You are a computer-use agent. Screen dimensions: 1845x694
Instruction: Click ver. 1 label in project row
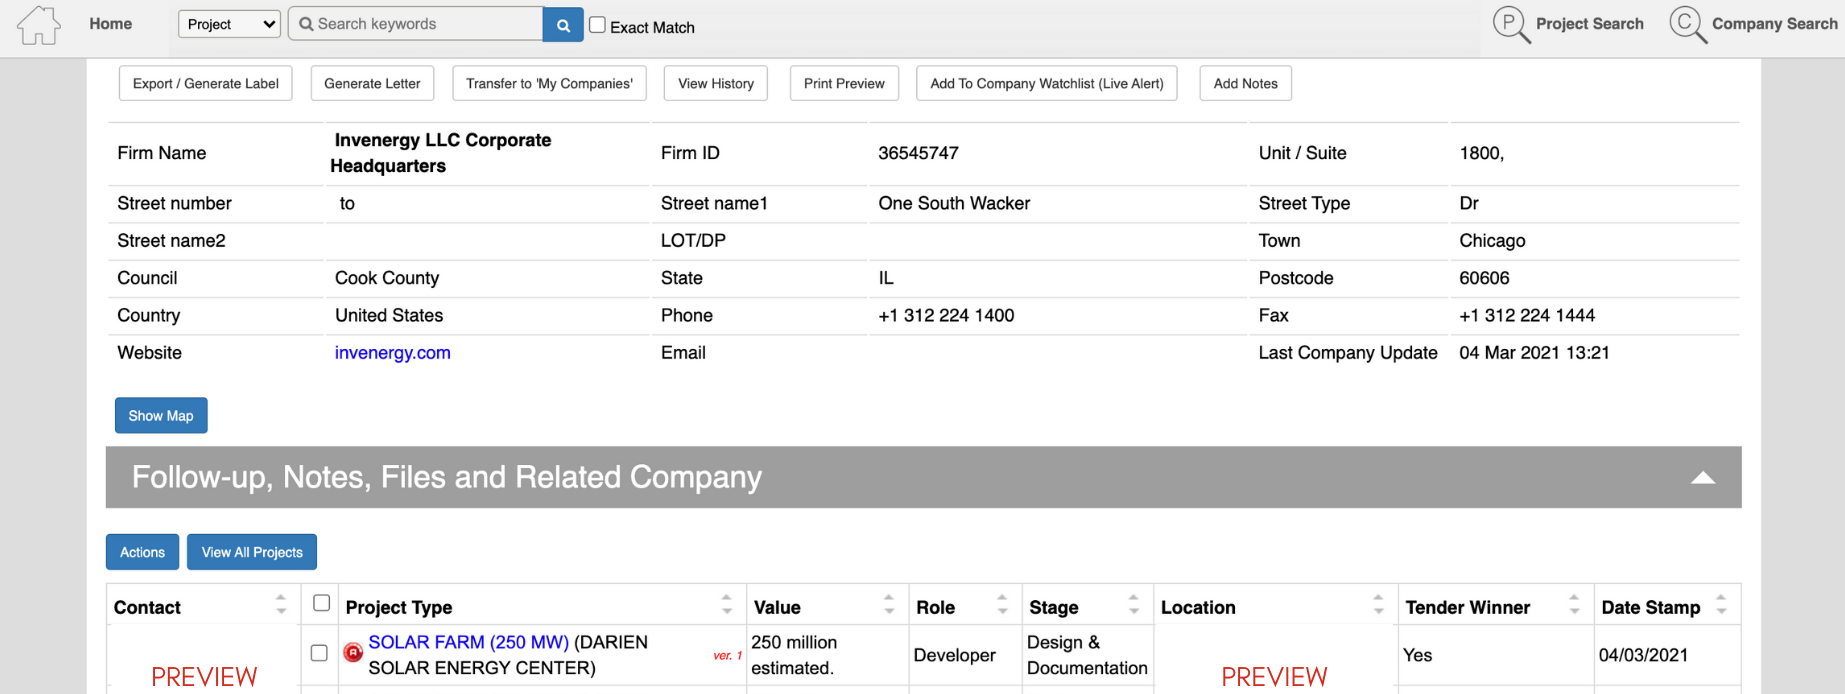[728, 656]
